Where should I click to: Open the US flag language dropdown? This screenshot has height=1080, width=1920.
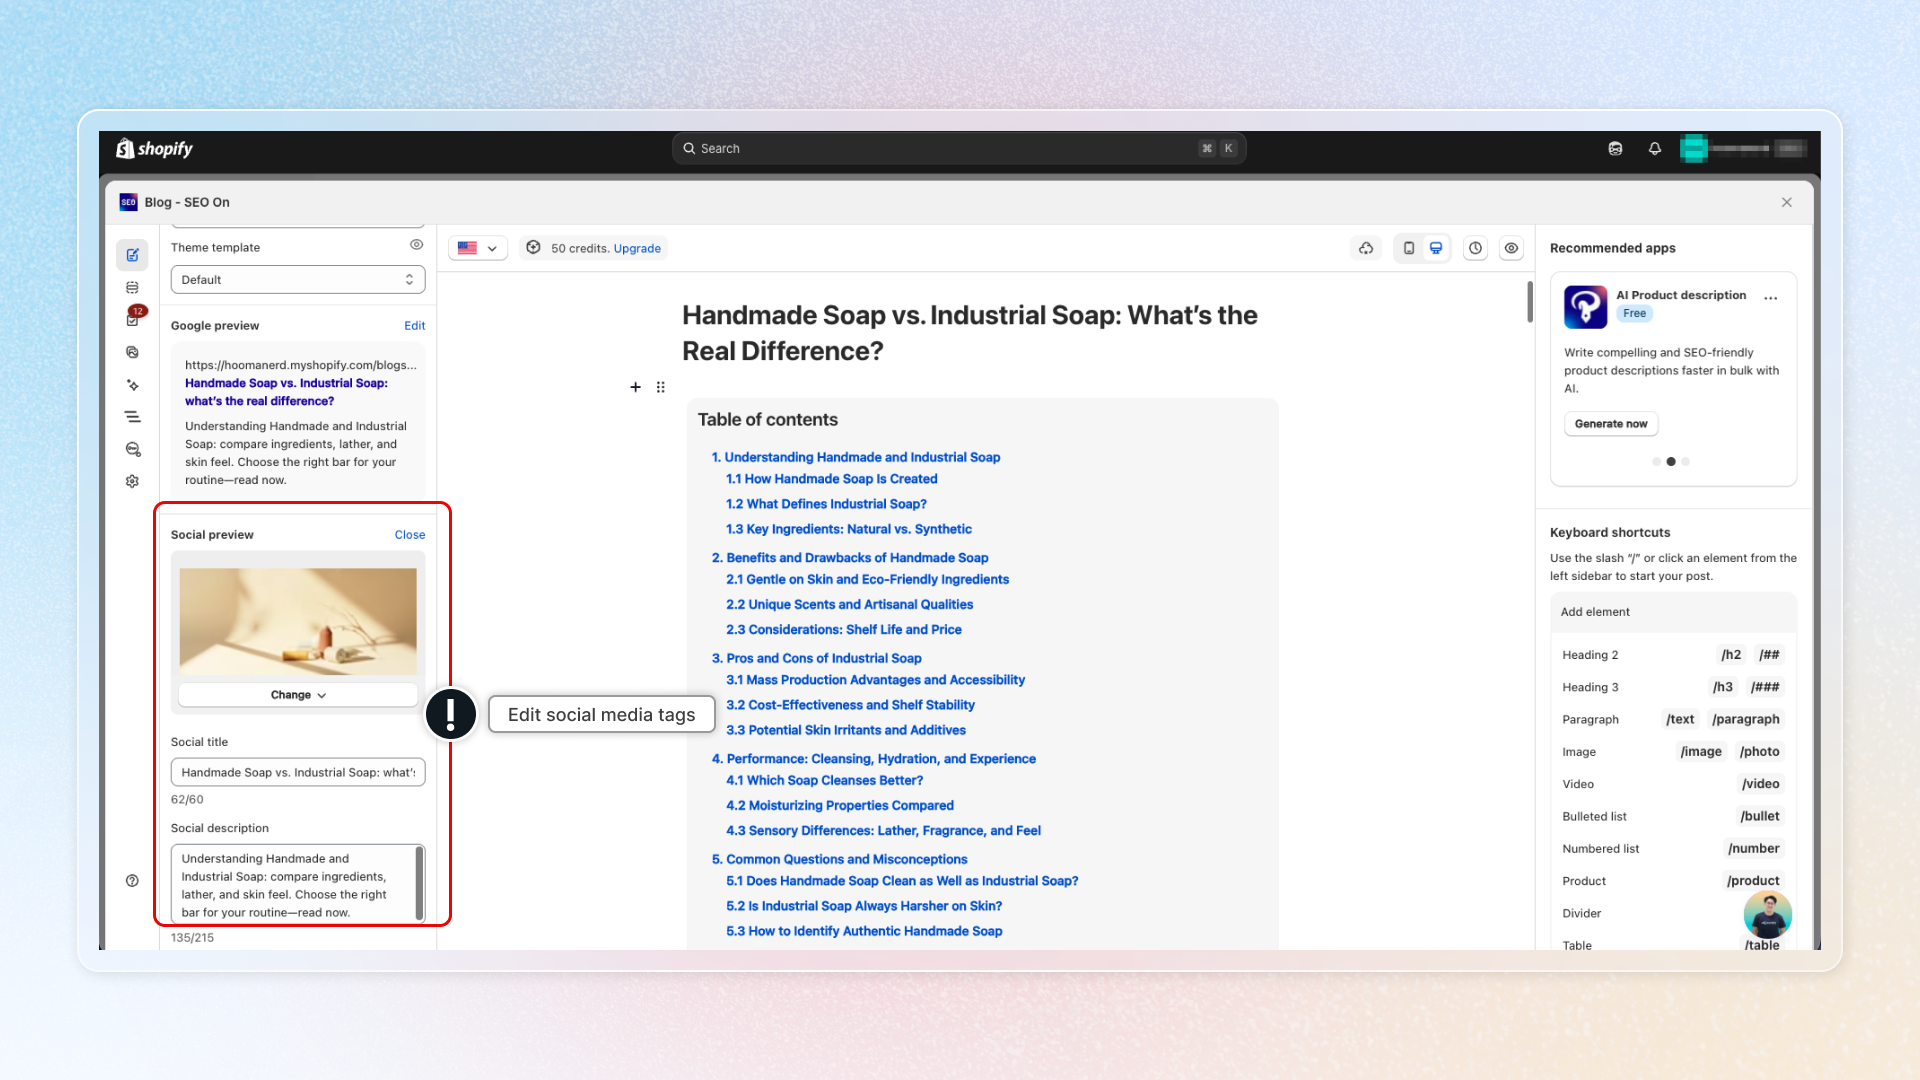pos(477,248)
